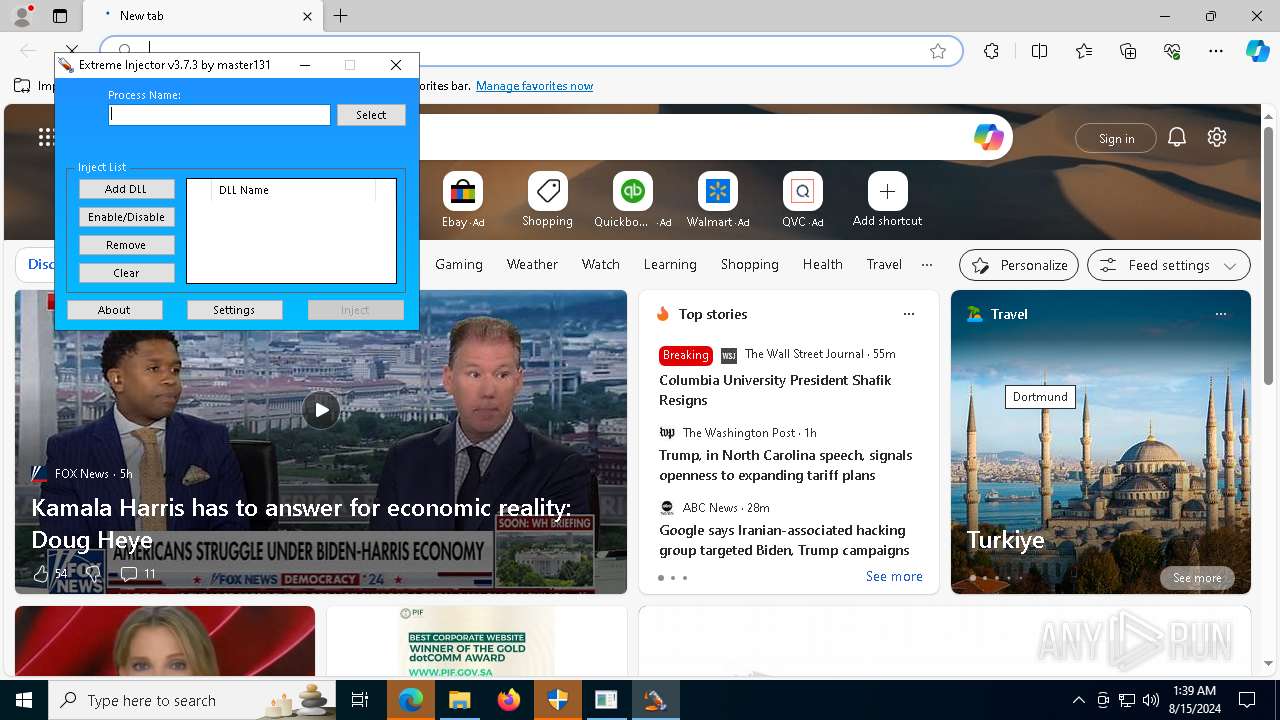Open Google Iranian hacking group story
The height and width of the screenshot is (720, 1280).
coord(784,540)
